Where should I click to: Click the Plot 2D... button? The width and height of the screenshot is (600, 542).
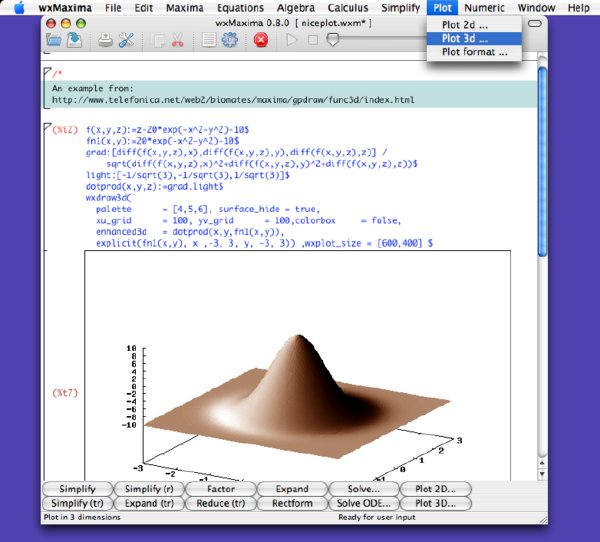click(435, 489)
